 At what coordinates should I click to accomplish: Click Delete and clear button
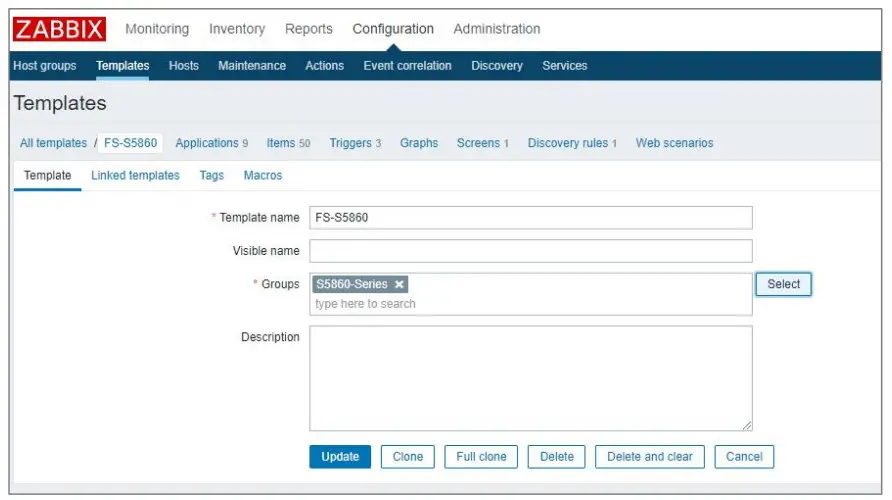650,457
